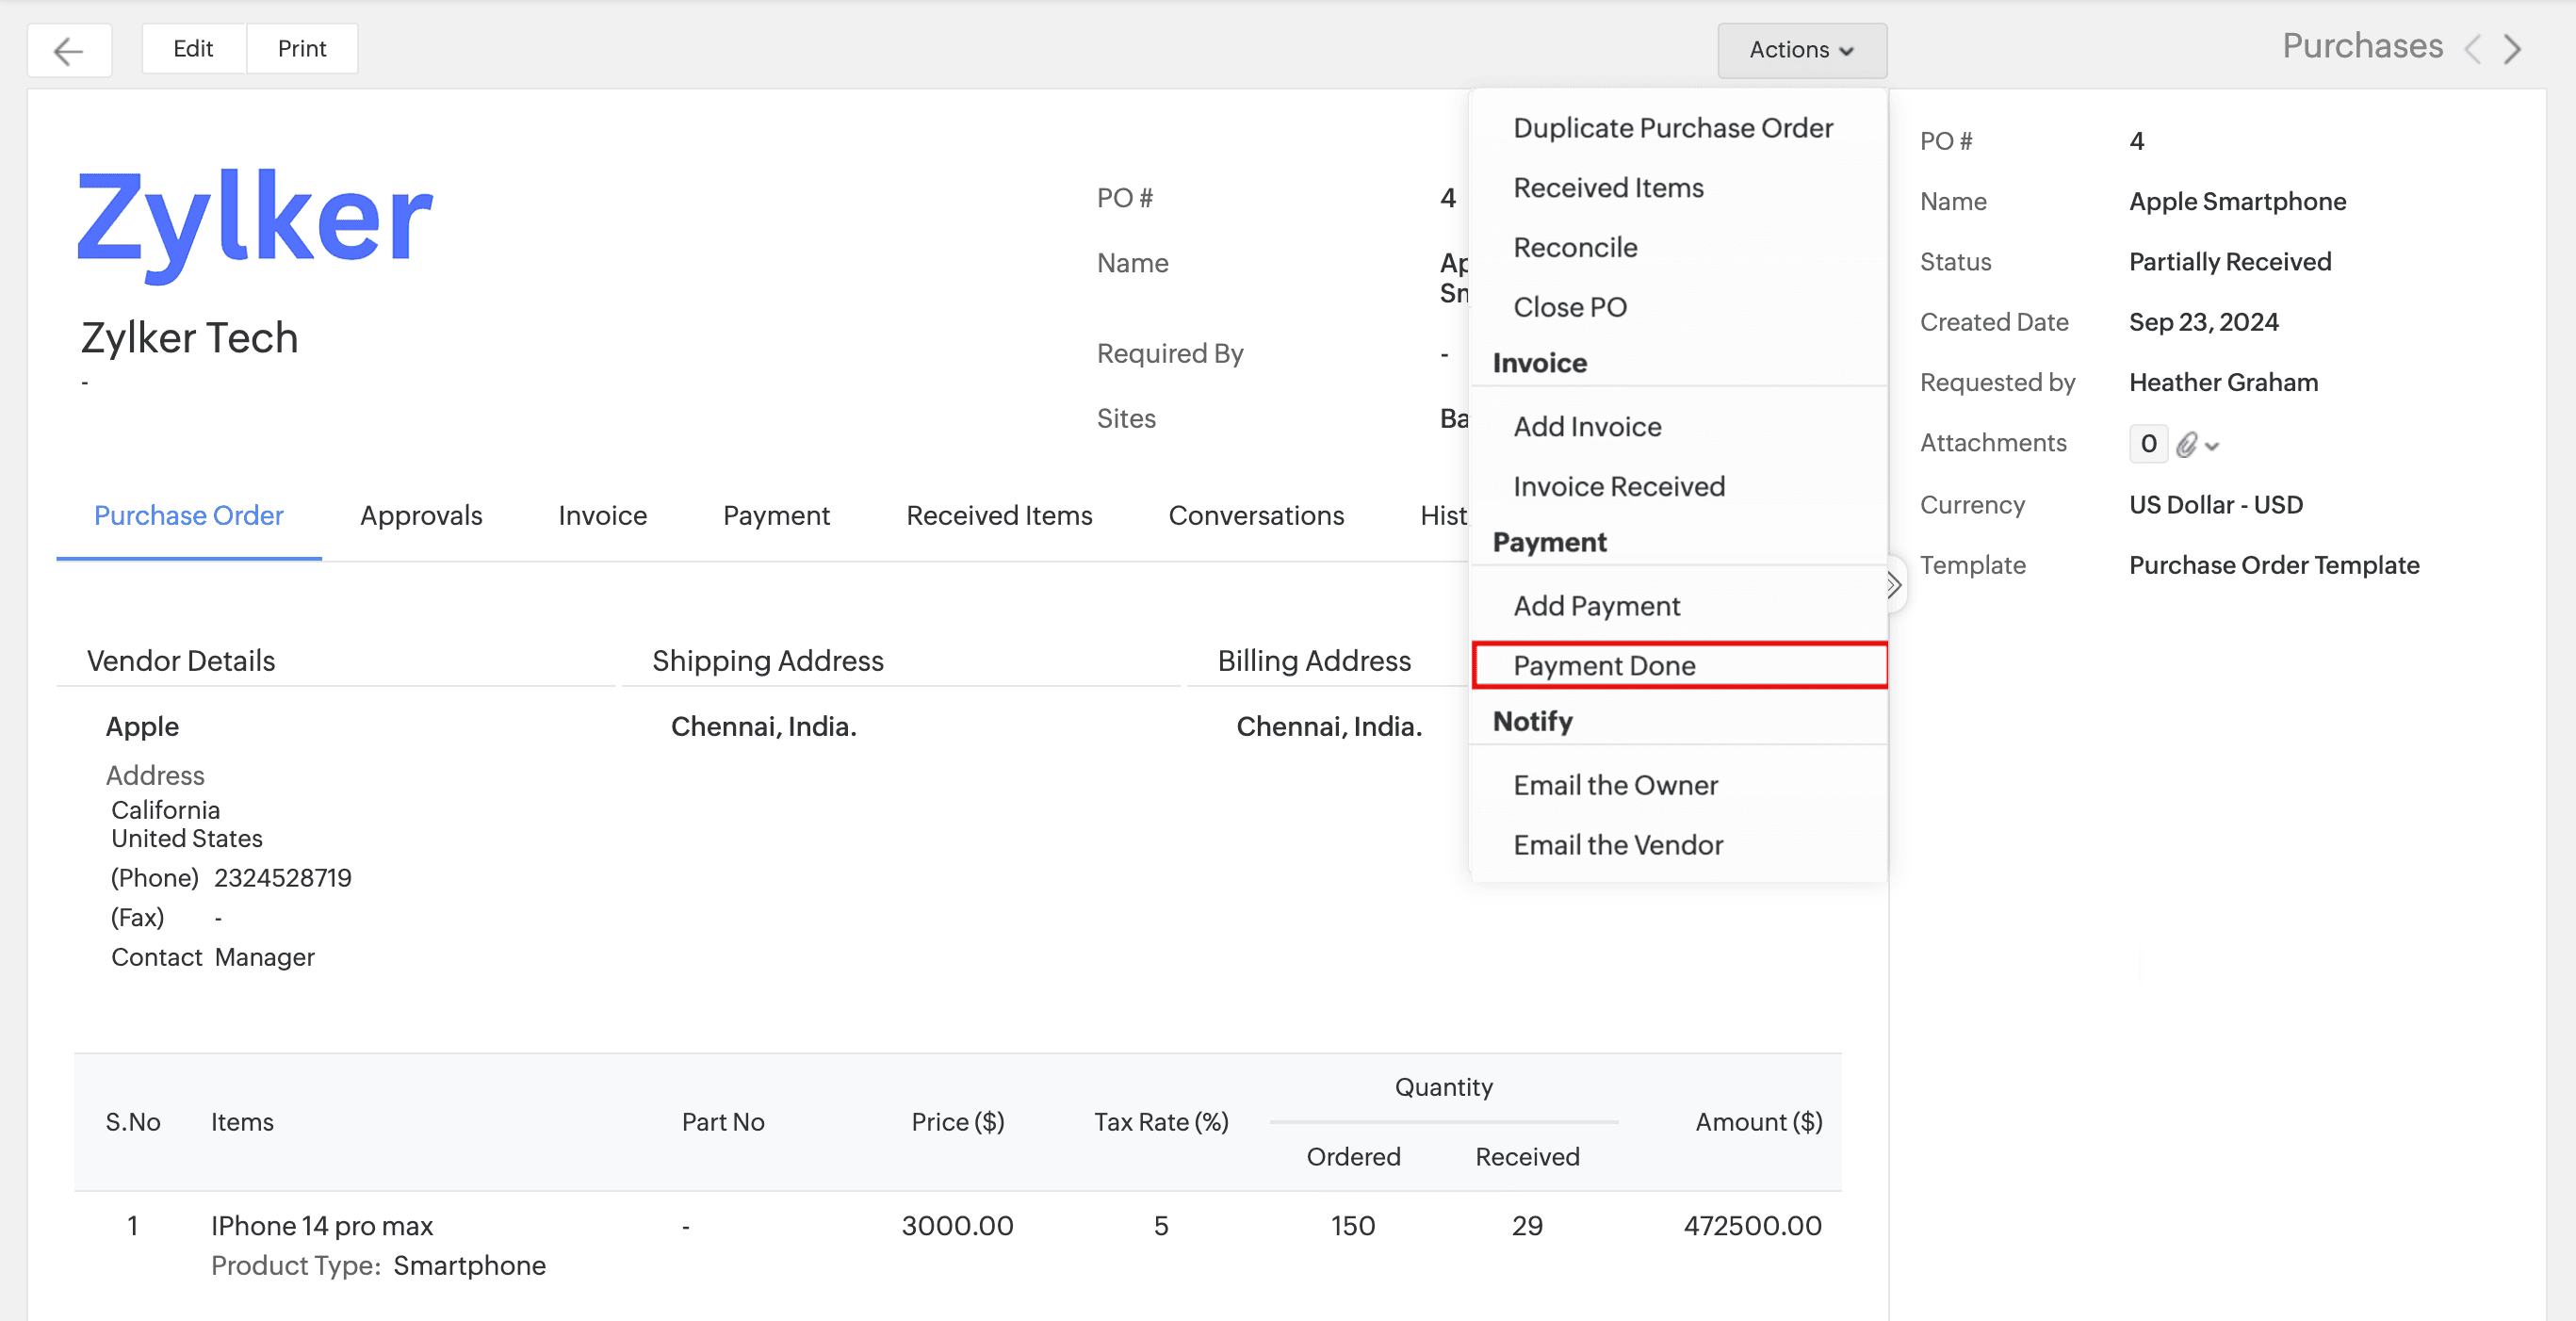Click the Edit button
Screen dimensions: 2576x1321
click(193, 49)
